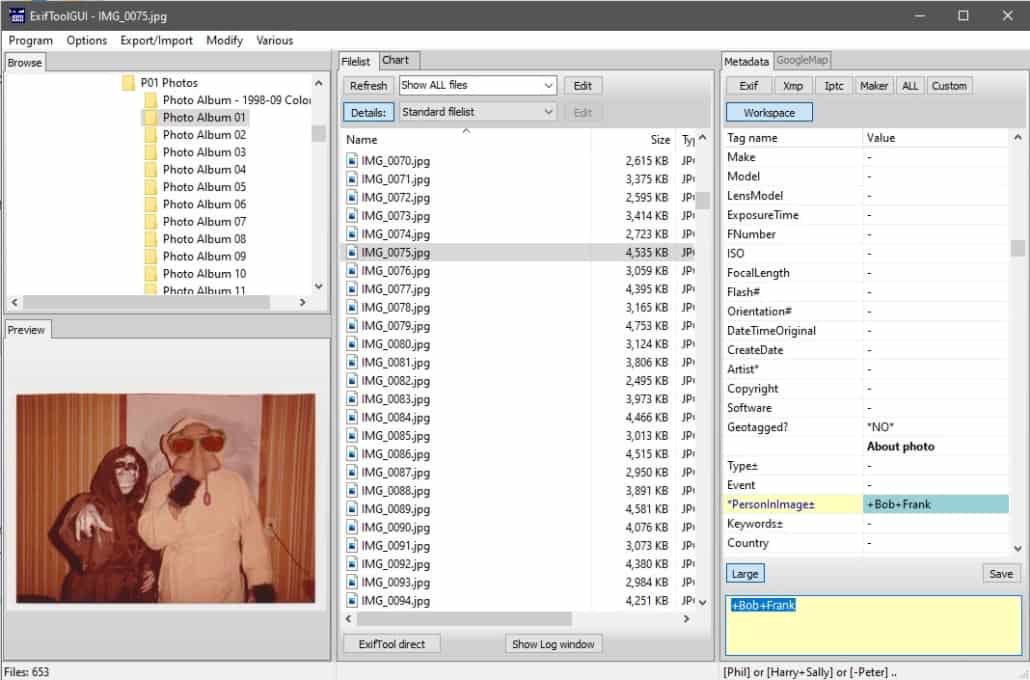Viewport: 1030px width, 680px height.
Task: Open the Standard filelist dropdown
Action: (548, 112)
